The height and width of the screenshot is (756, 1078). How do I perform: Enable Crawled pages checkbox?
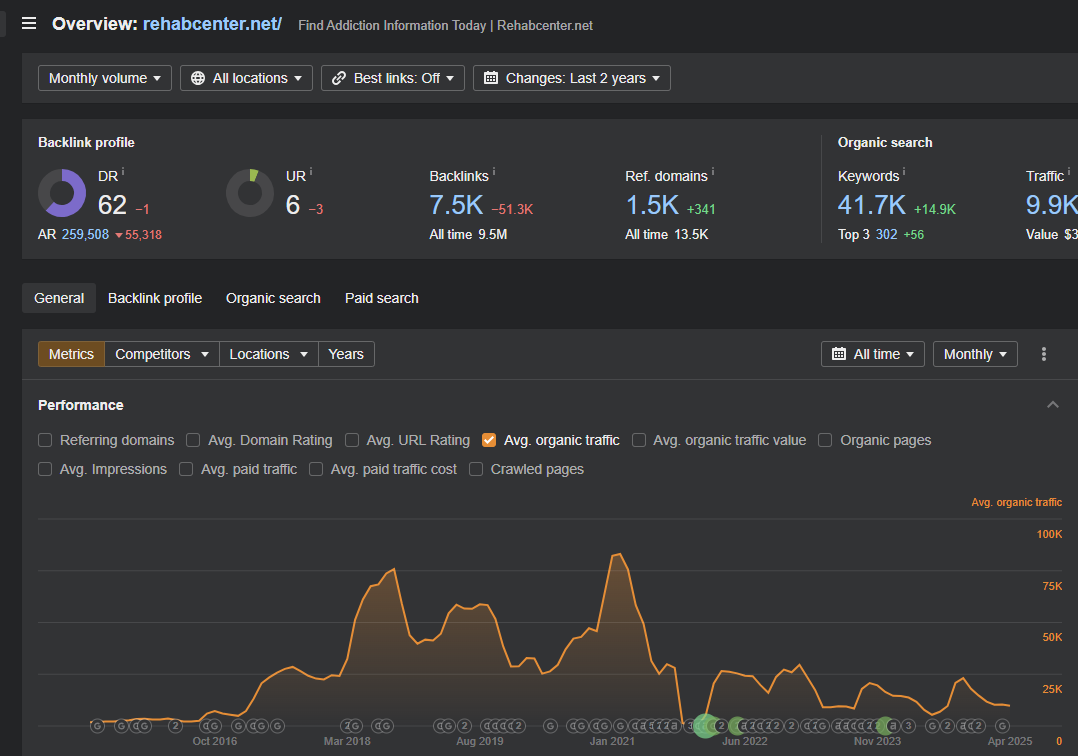(476, 469)
